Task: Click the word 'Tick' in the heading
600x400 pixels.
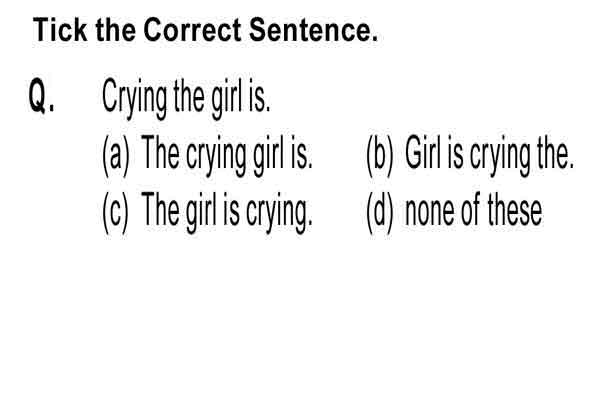Action: point(60,30)
